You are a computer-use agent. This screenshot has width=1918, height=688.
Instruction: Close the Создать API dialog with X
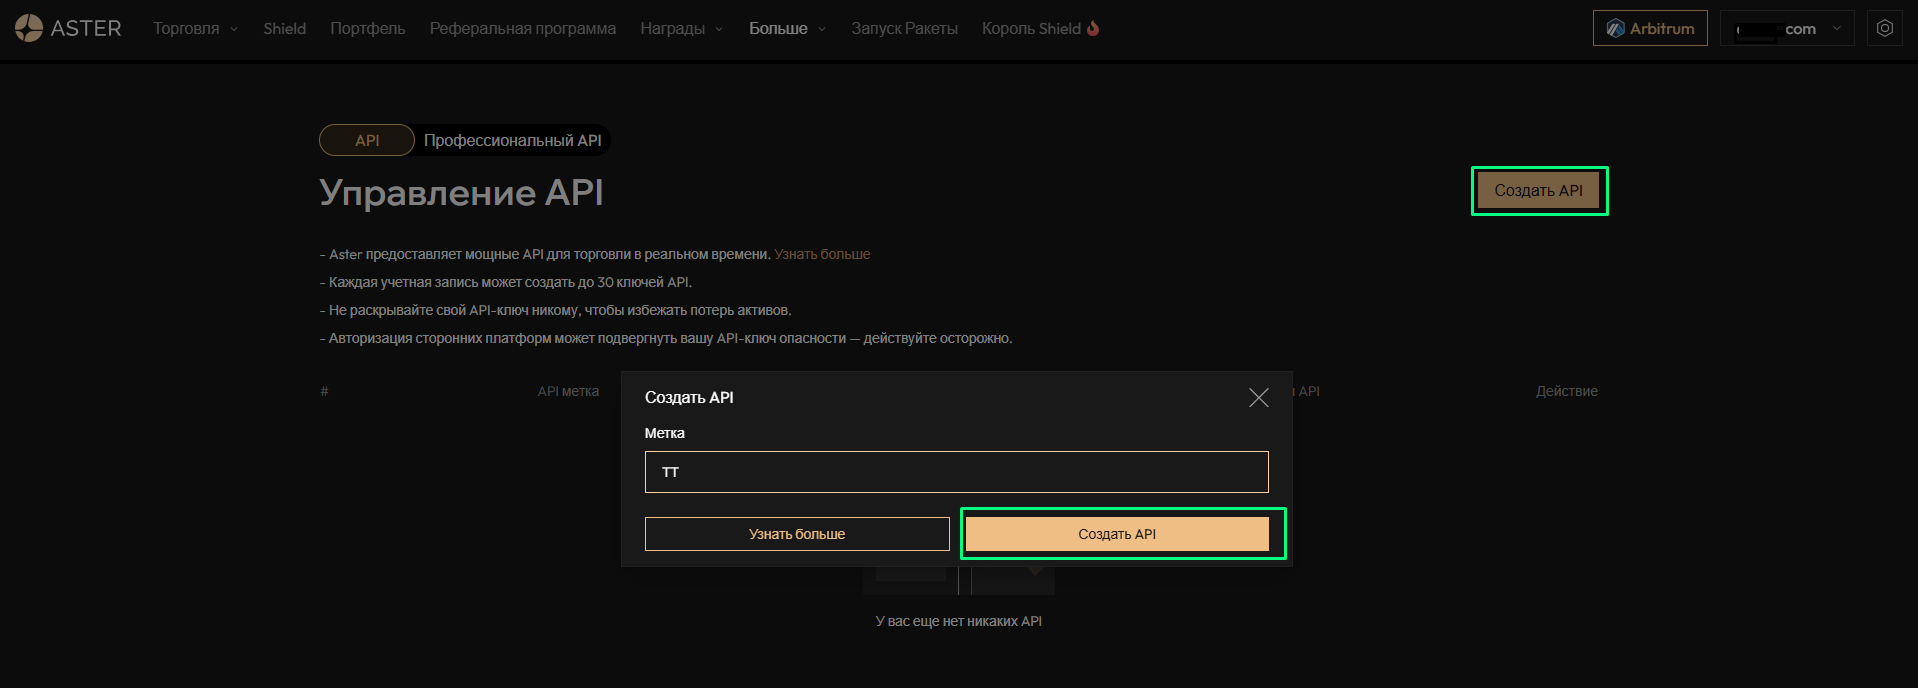1258,398
